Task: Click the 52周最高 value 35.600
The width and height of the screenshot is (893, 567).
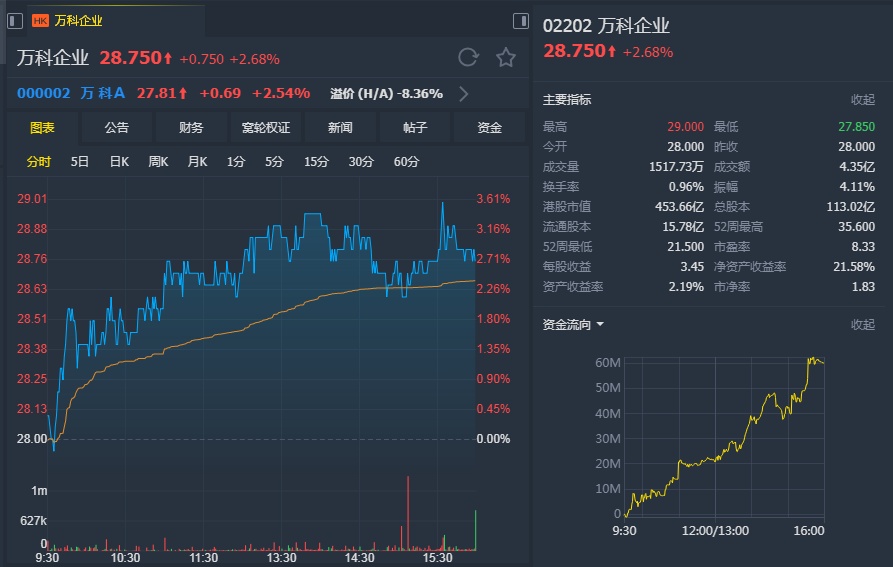Action: point(856,227)
